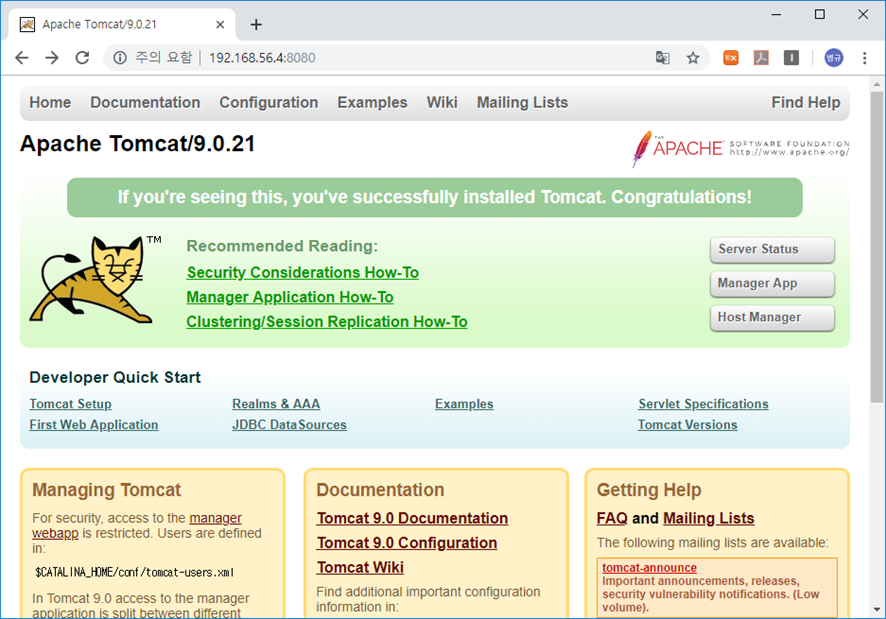
Task: Open Manager Application How-To link
Action: [x=290, y=297]
